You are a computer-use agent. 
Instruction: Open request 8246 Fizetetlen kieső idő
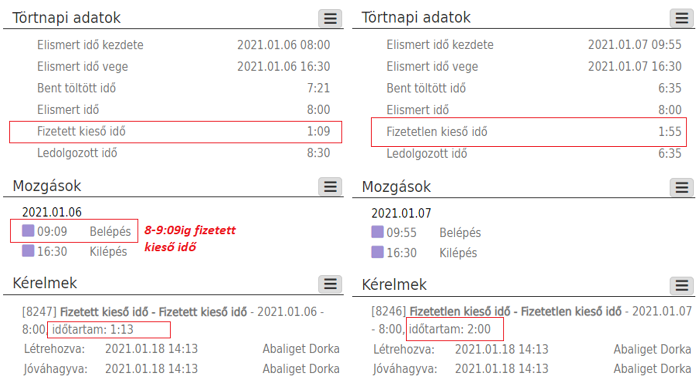pyautogui.click(x=515, y=311)
